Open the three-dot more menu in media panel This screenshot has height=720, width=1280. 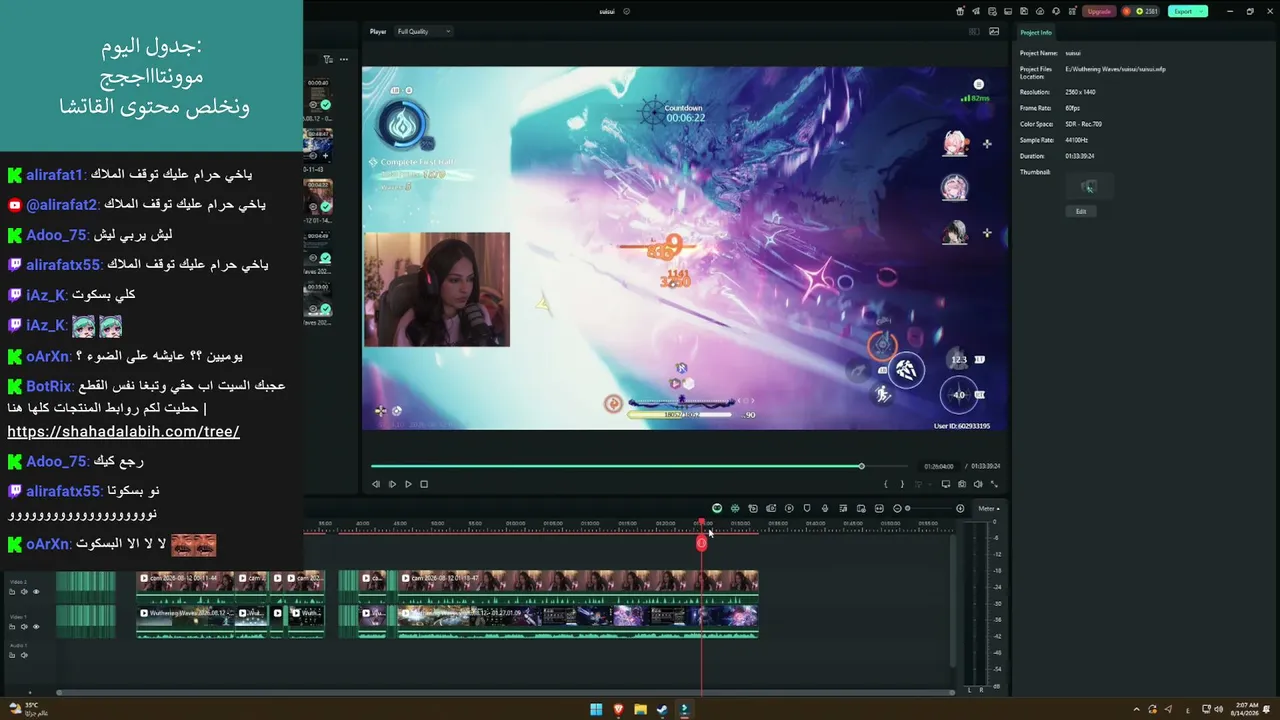click(x=344, y=59)
